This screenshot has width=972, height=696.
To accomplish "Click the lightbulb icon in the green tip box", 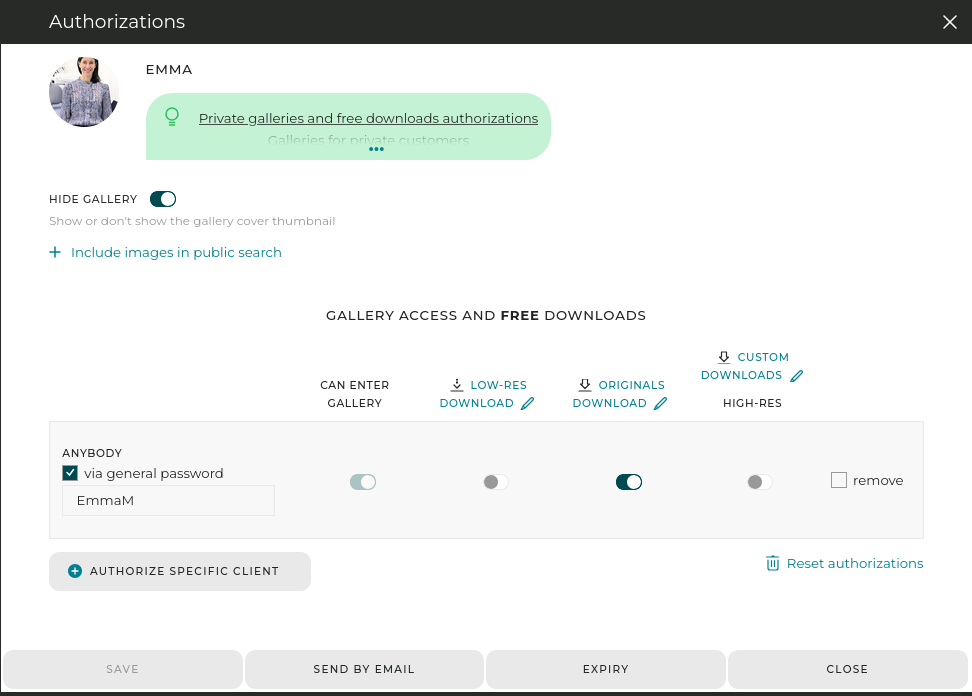I will click(x=172, y=117).
